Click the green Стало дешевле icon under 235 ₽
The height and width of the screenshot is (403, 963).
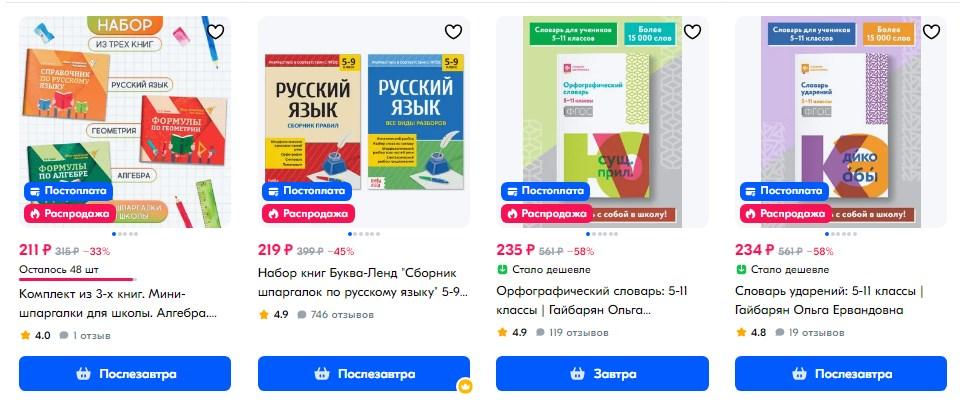point(501,269)
